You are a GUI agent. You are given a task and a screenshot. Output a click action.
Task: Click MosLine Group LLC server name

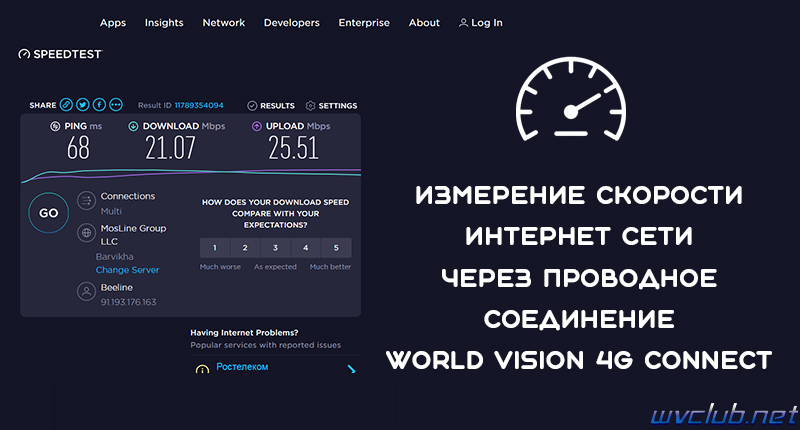pyautogui.click(x=133, y=235)
